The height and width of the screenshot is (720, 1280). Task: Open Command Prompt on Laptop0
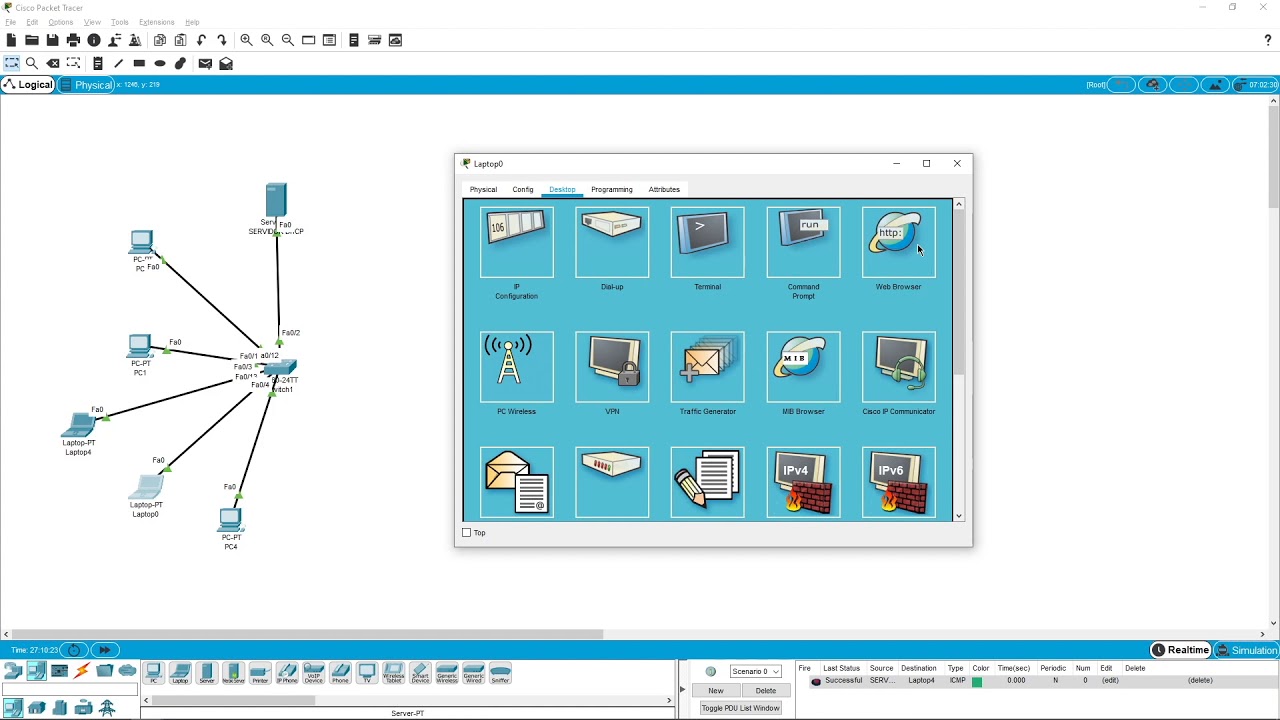[x=803, y=242]
